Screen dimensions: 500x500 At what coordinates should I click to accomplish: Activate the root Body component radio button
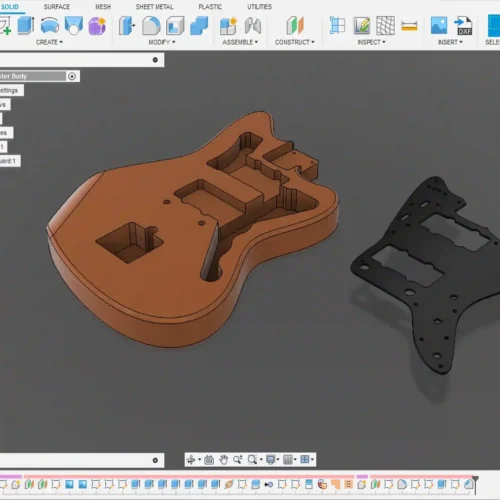72,76
